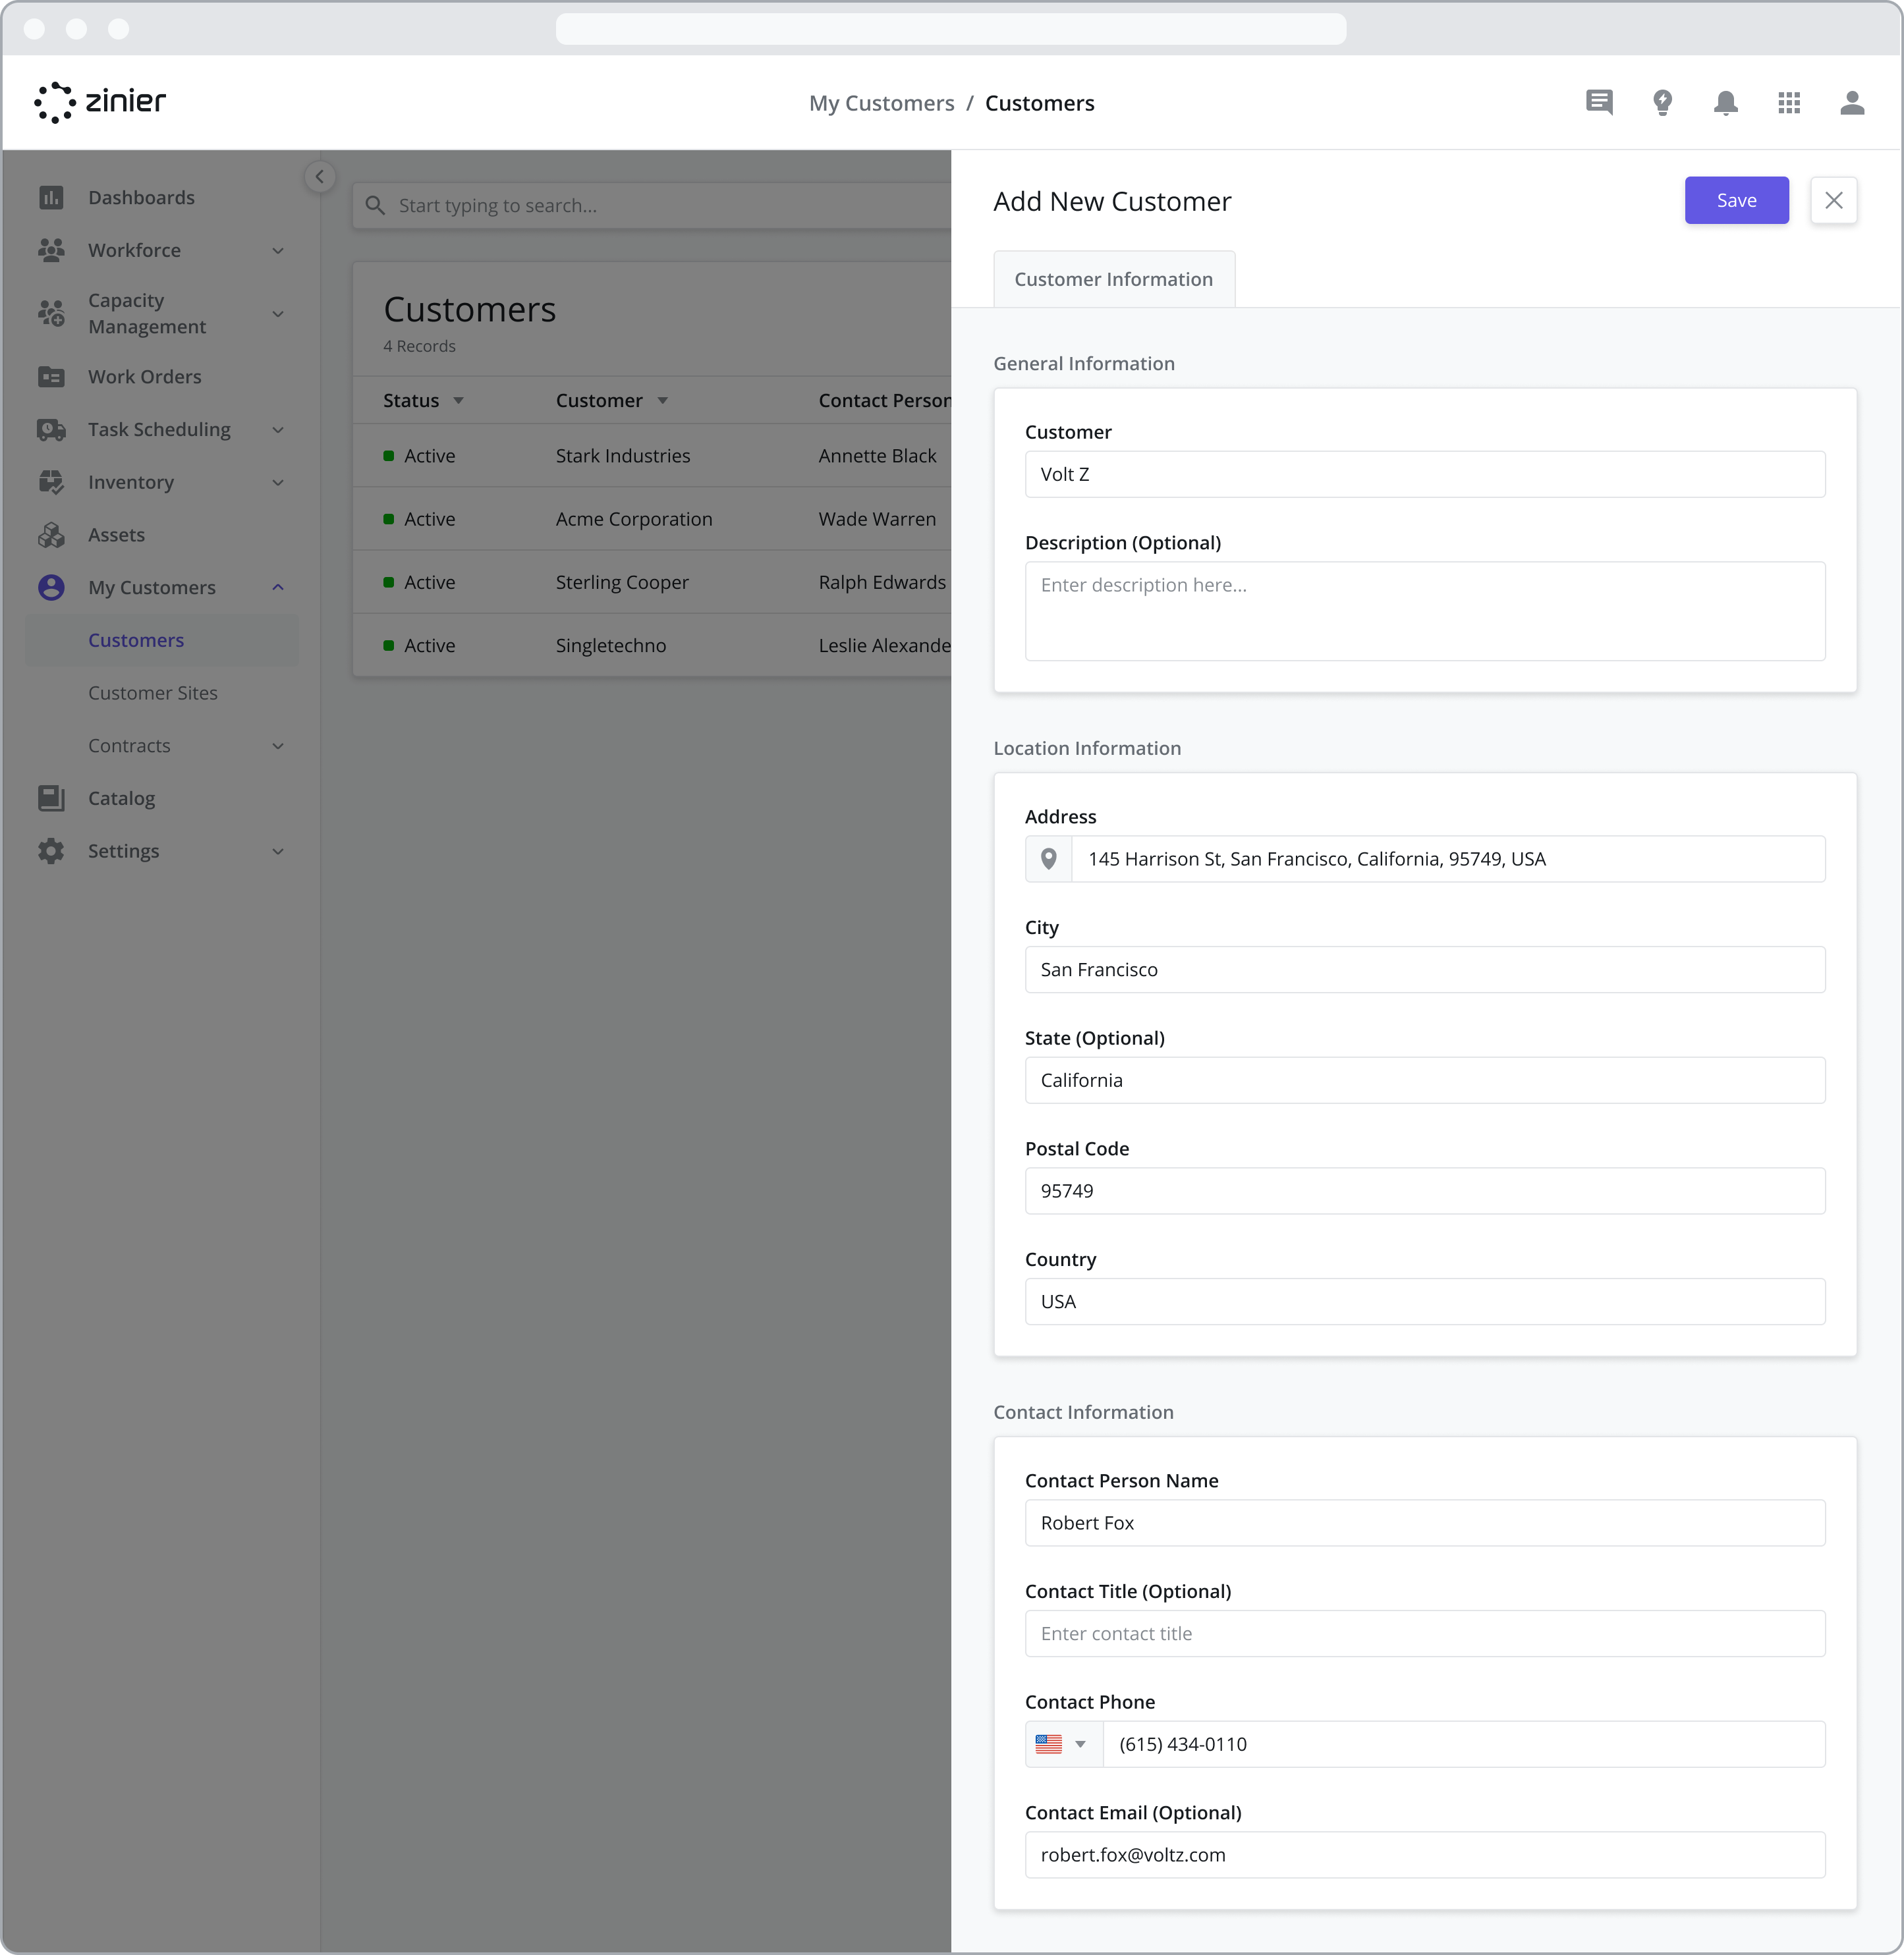Click the lightbulb tips icon

(x=1662, y=103)
